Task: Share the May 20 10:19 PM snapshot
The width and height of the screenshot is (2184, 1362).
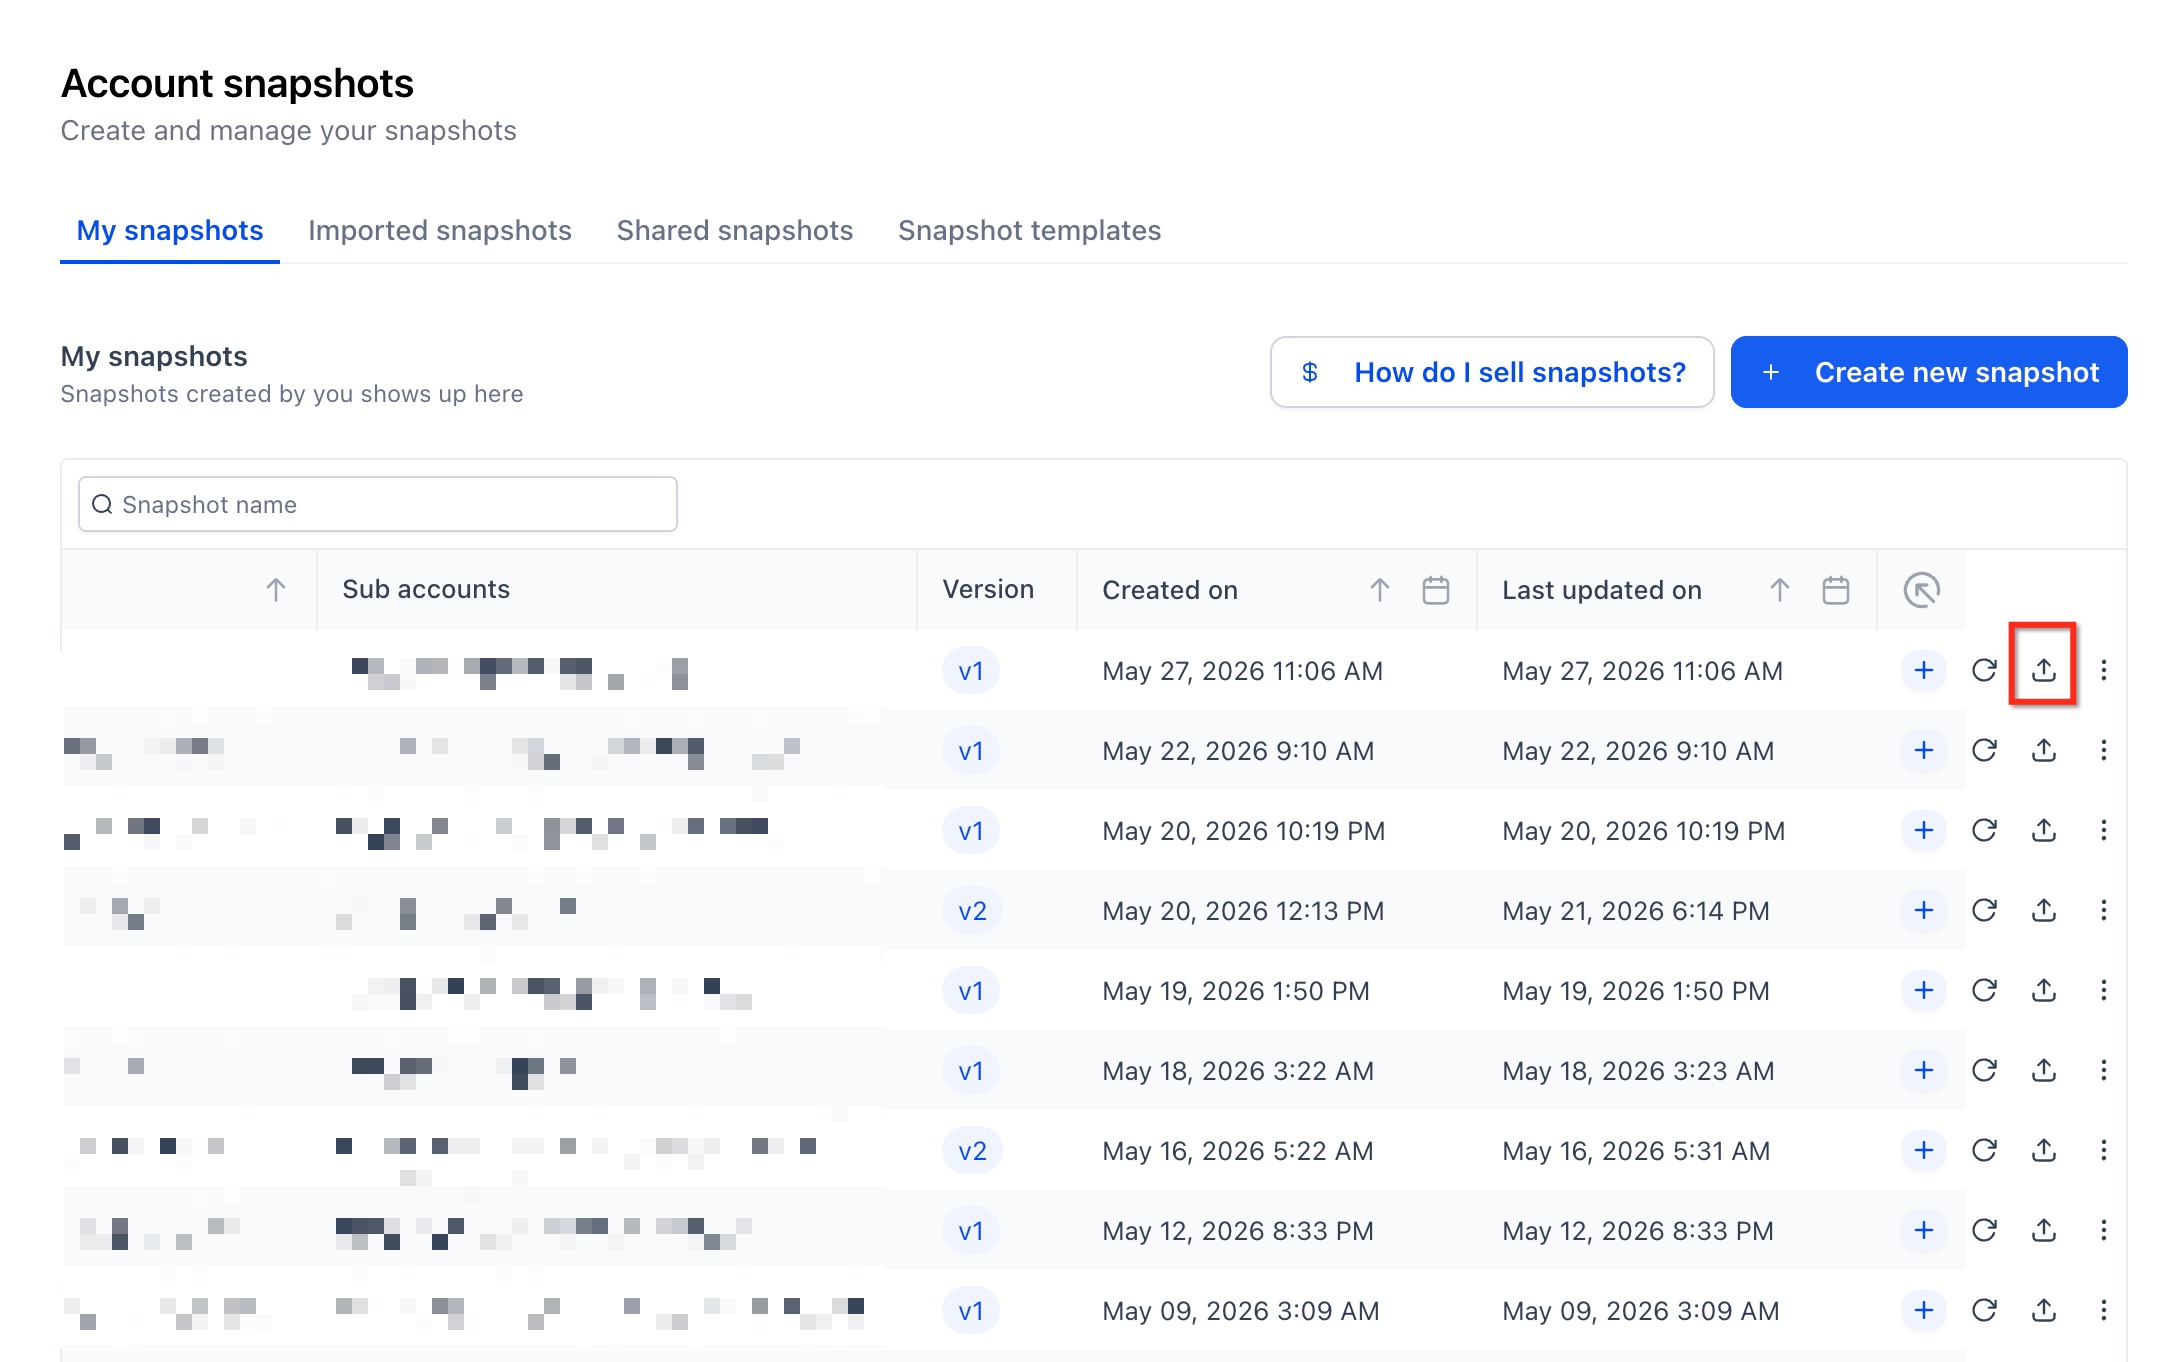Action: click(x=2044, y=830)
